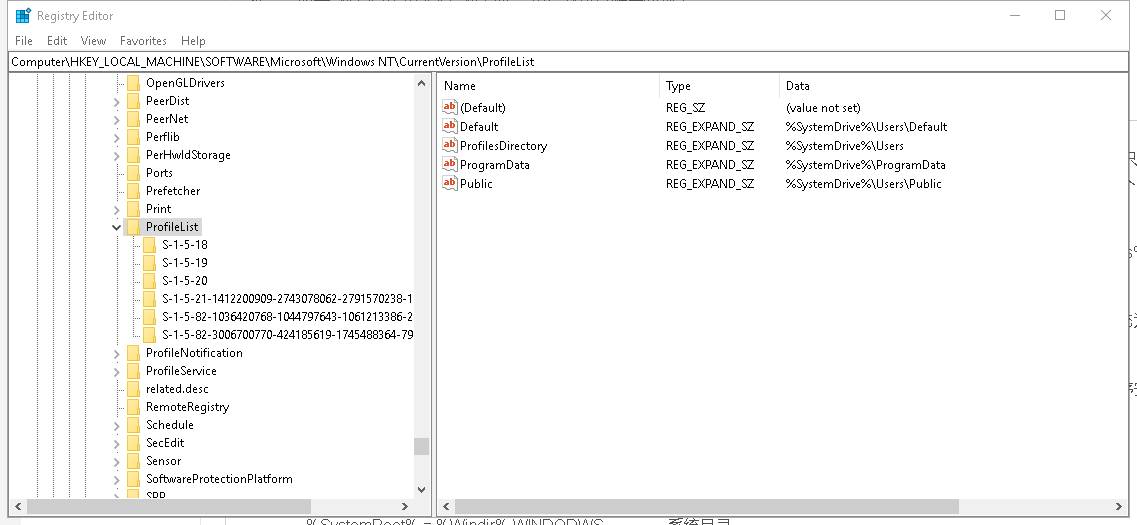This screenshot has height=525, width=1137.
Task: Click the (Default) string value icon
Action: coord(450,107)
